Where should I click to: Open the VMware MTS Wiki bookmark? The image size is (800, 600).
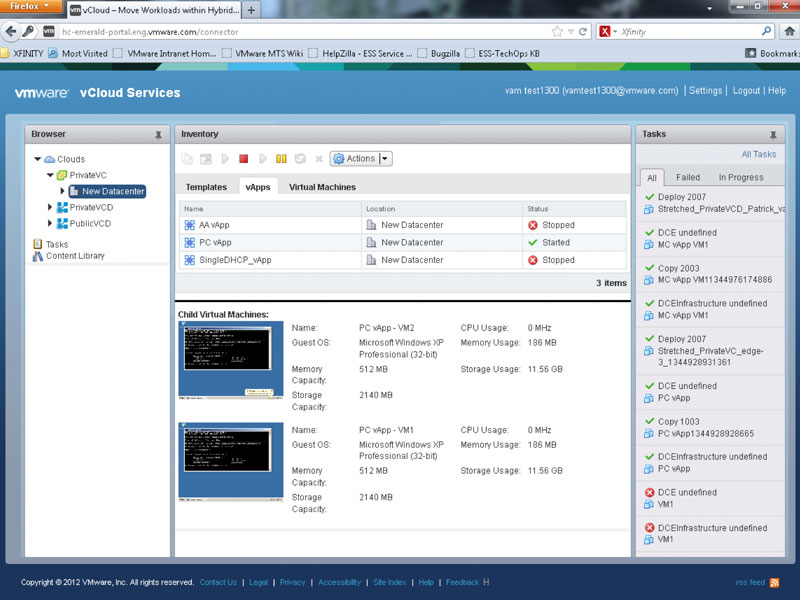click(x=263, y=54)
